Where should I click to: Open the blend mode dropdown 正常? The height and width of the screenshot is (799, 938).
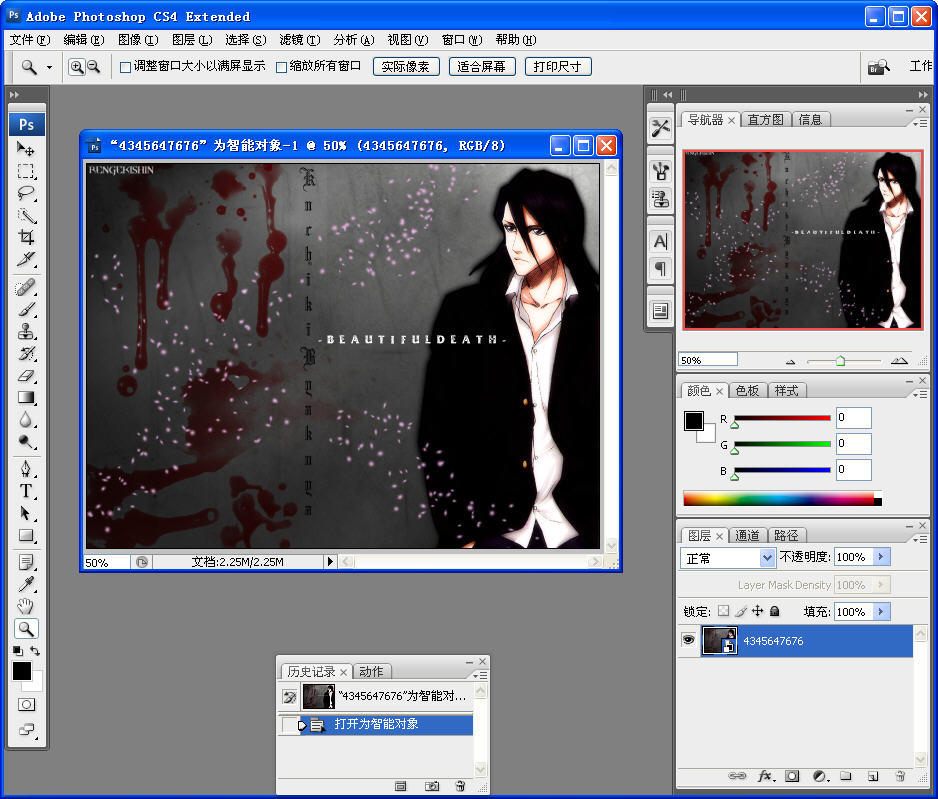coord(727,558)
